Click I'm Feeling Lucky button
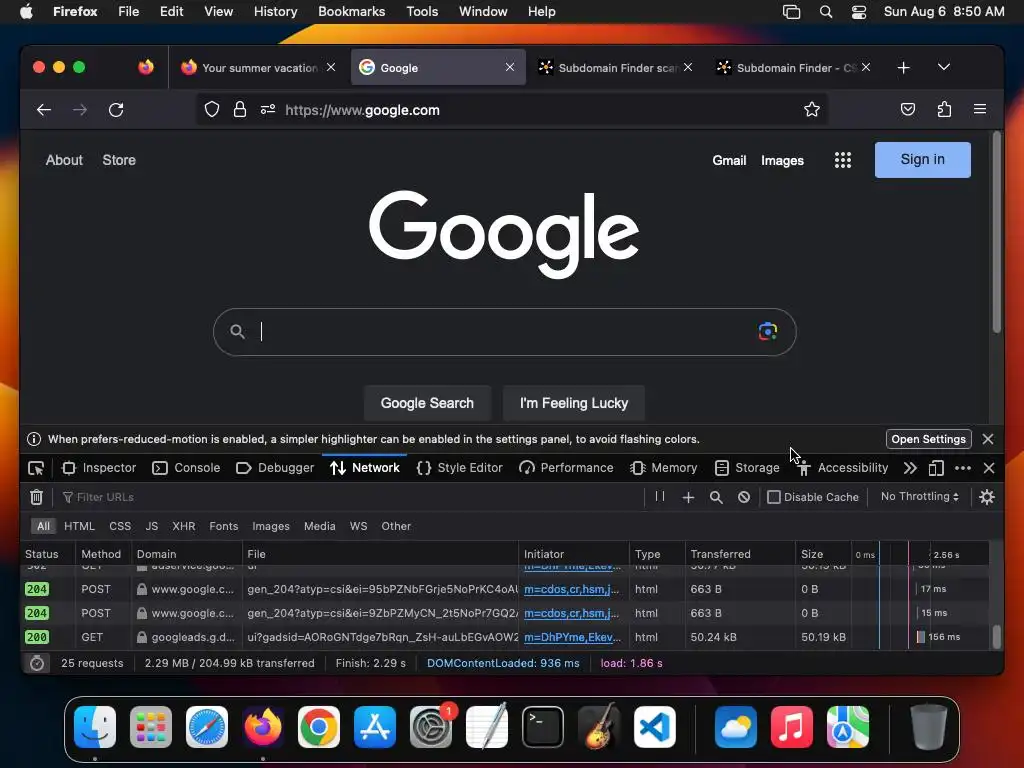1024x768 pixels. click(573, 403)
